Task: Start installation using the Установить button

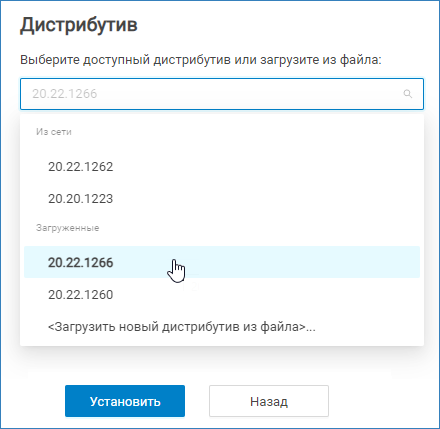Action: (125, 401)
